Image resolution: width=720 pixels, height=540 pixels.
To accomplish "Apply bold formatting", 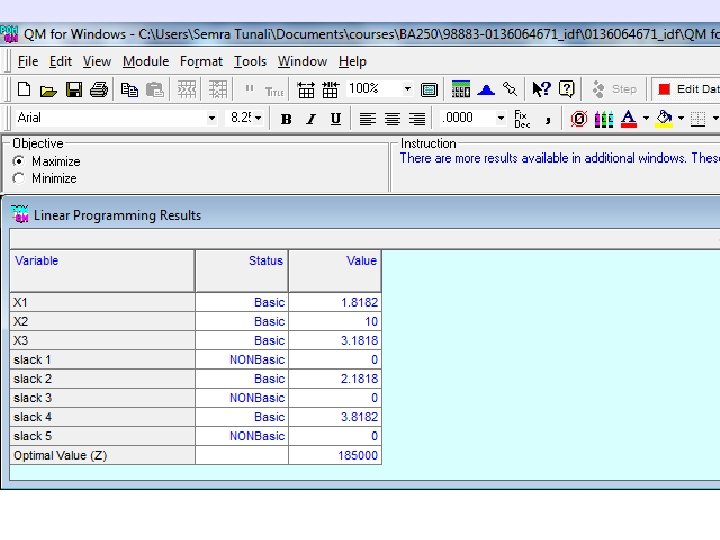I will [286, 119].
